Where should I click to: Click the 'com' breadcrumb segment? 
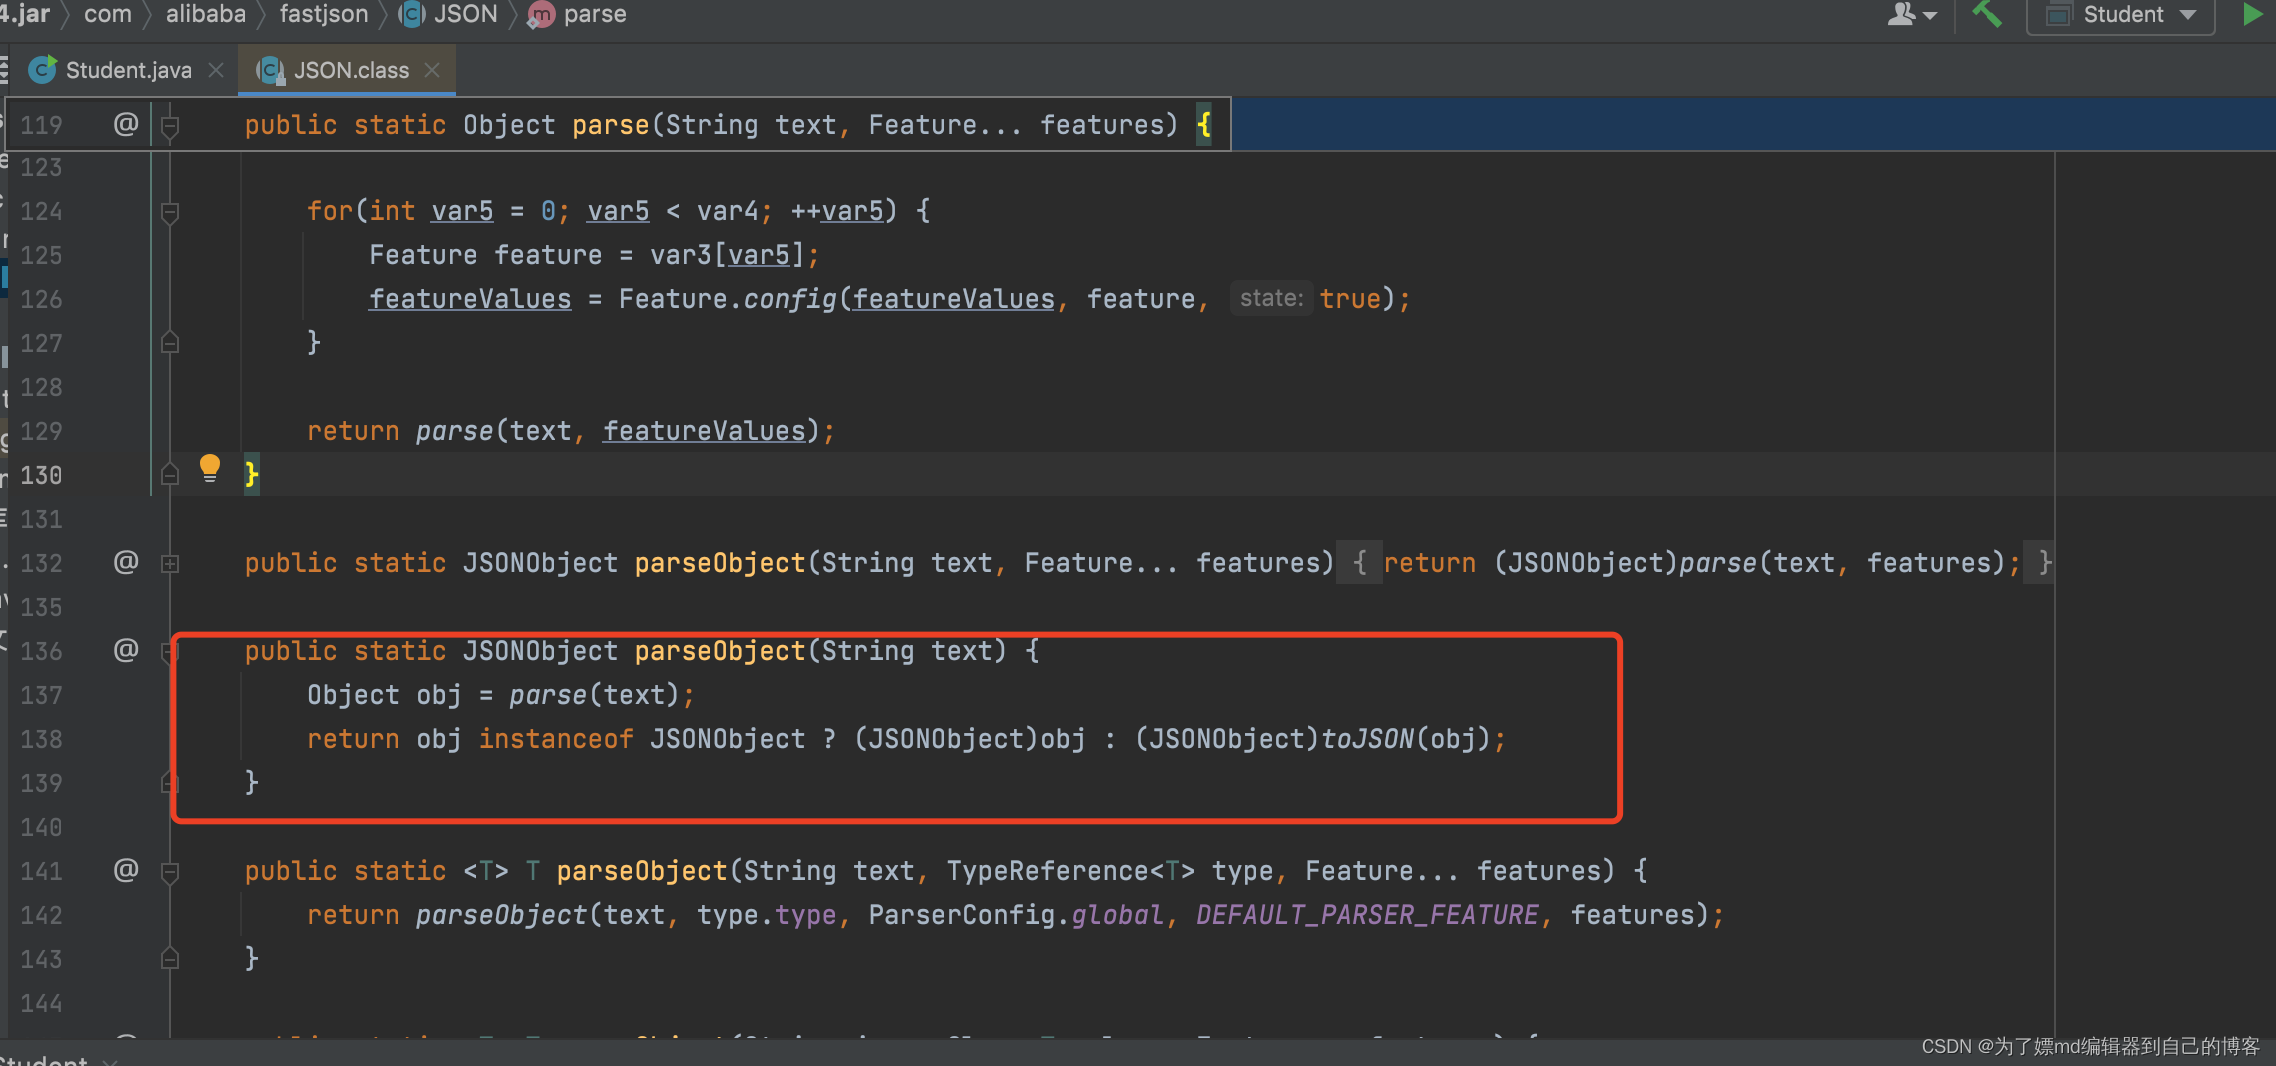click(108, 14)
